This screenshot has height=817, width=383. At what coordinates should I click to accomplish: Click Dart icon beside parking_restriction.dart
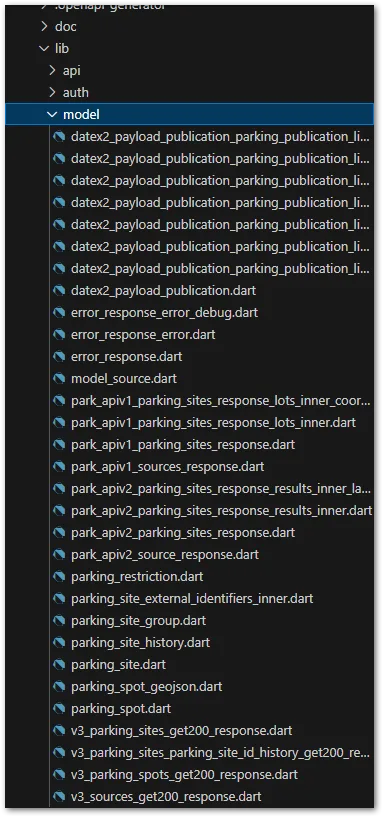point(59,576)
